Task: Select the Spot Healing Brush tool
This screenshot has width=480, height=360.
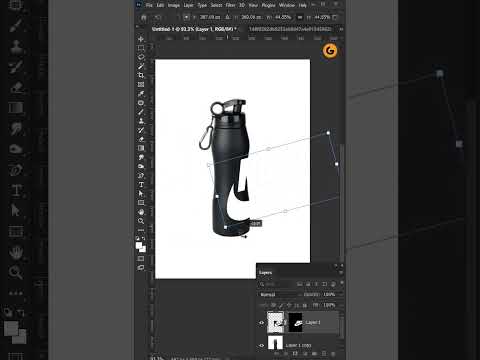Action: coord(141,103)
